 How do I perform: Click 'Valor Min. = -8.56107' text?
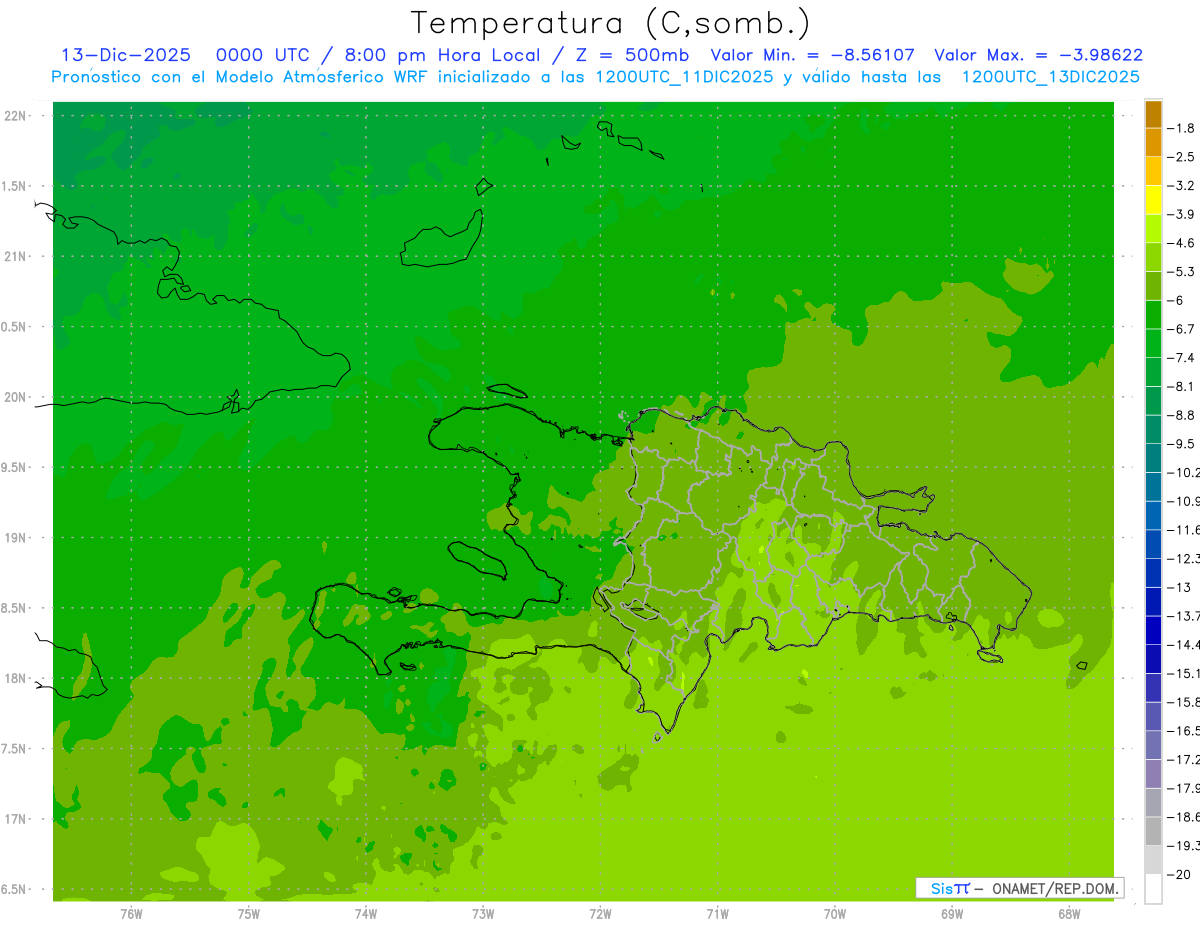click(x=812, y=55)
